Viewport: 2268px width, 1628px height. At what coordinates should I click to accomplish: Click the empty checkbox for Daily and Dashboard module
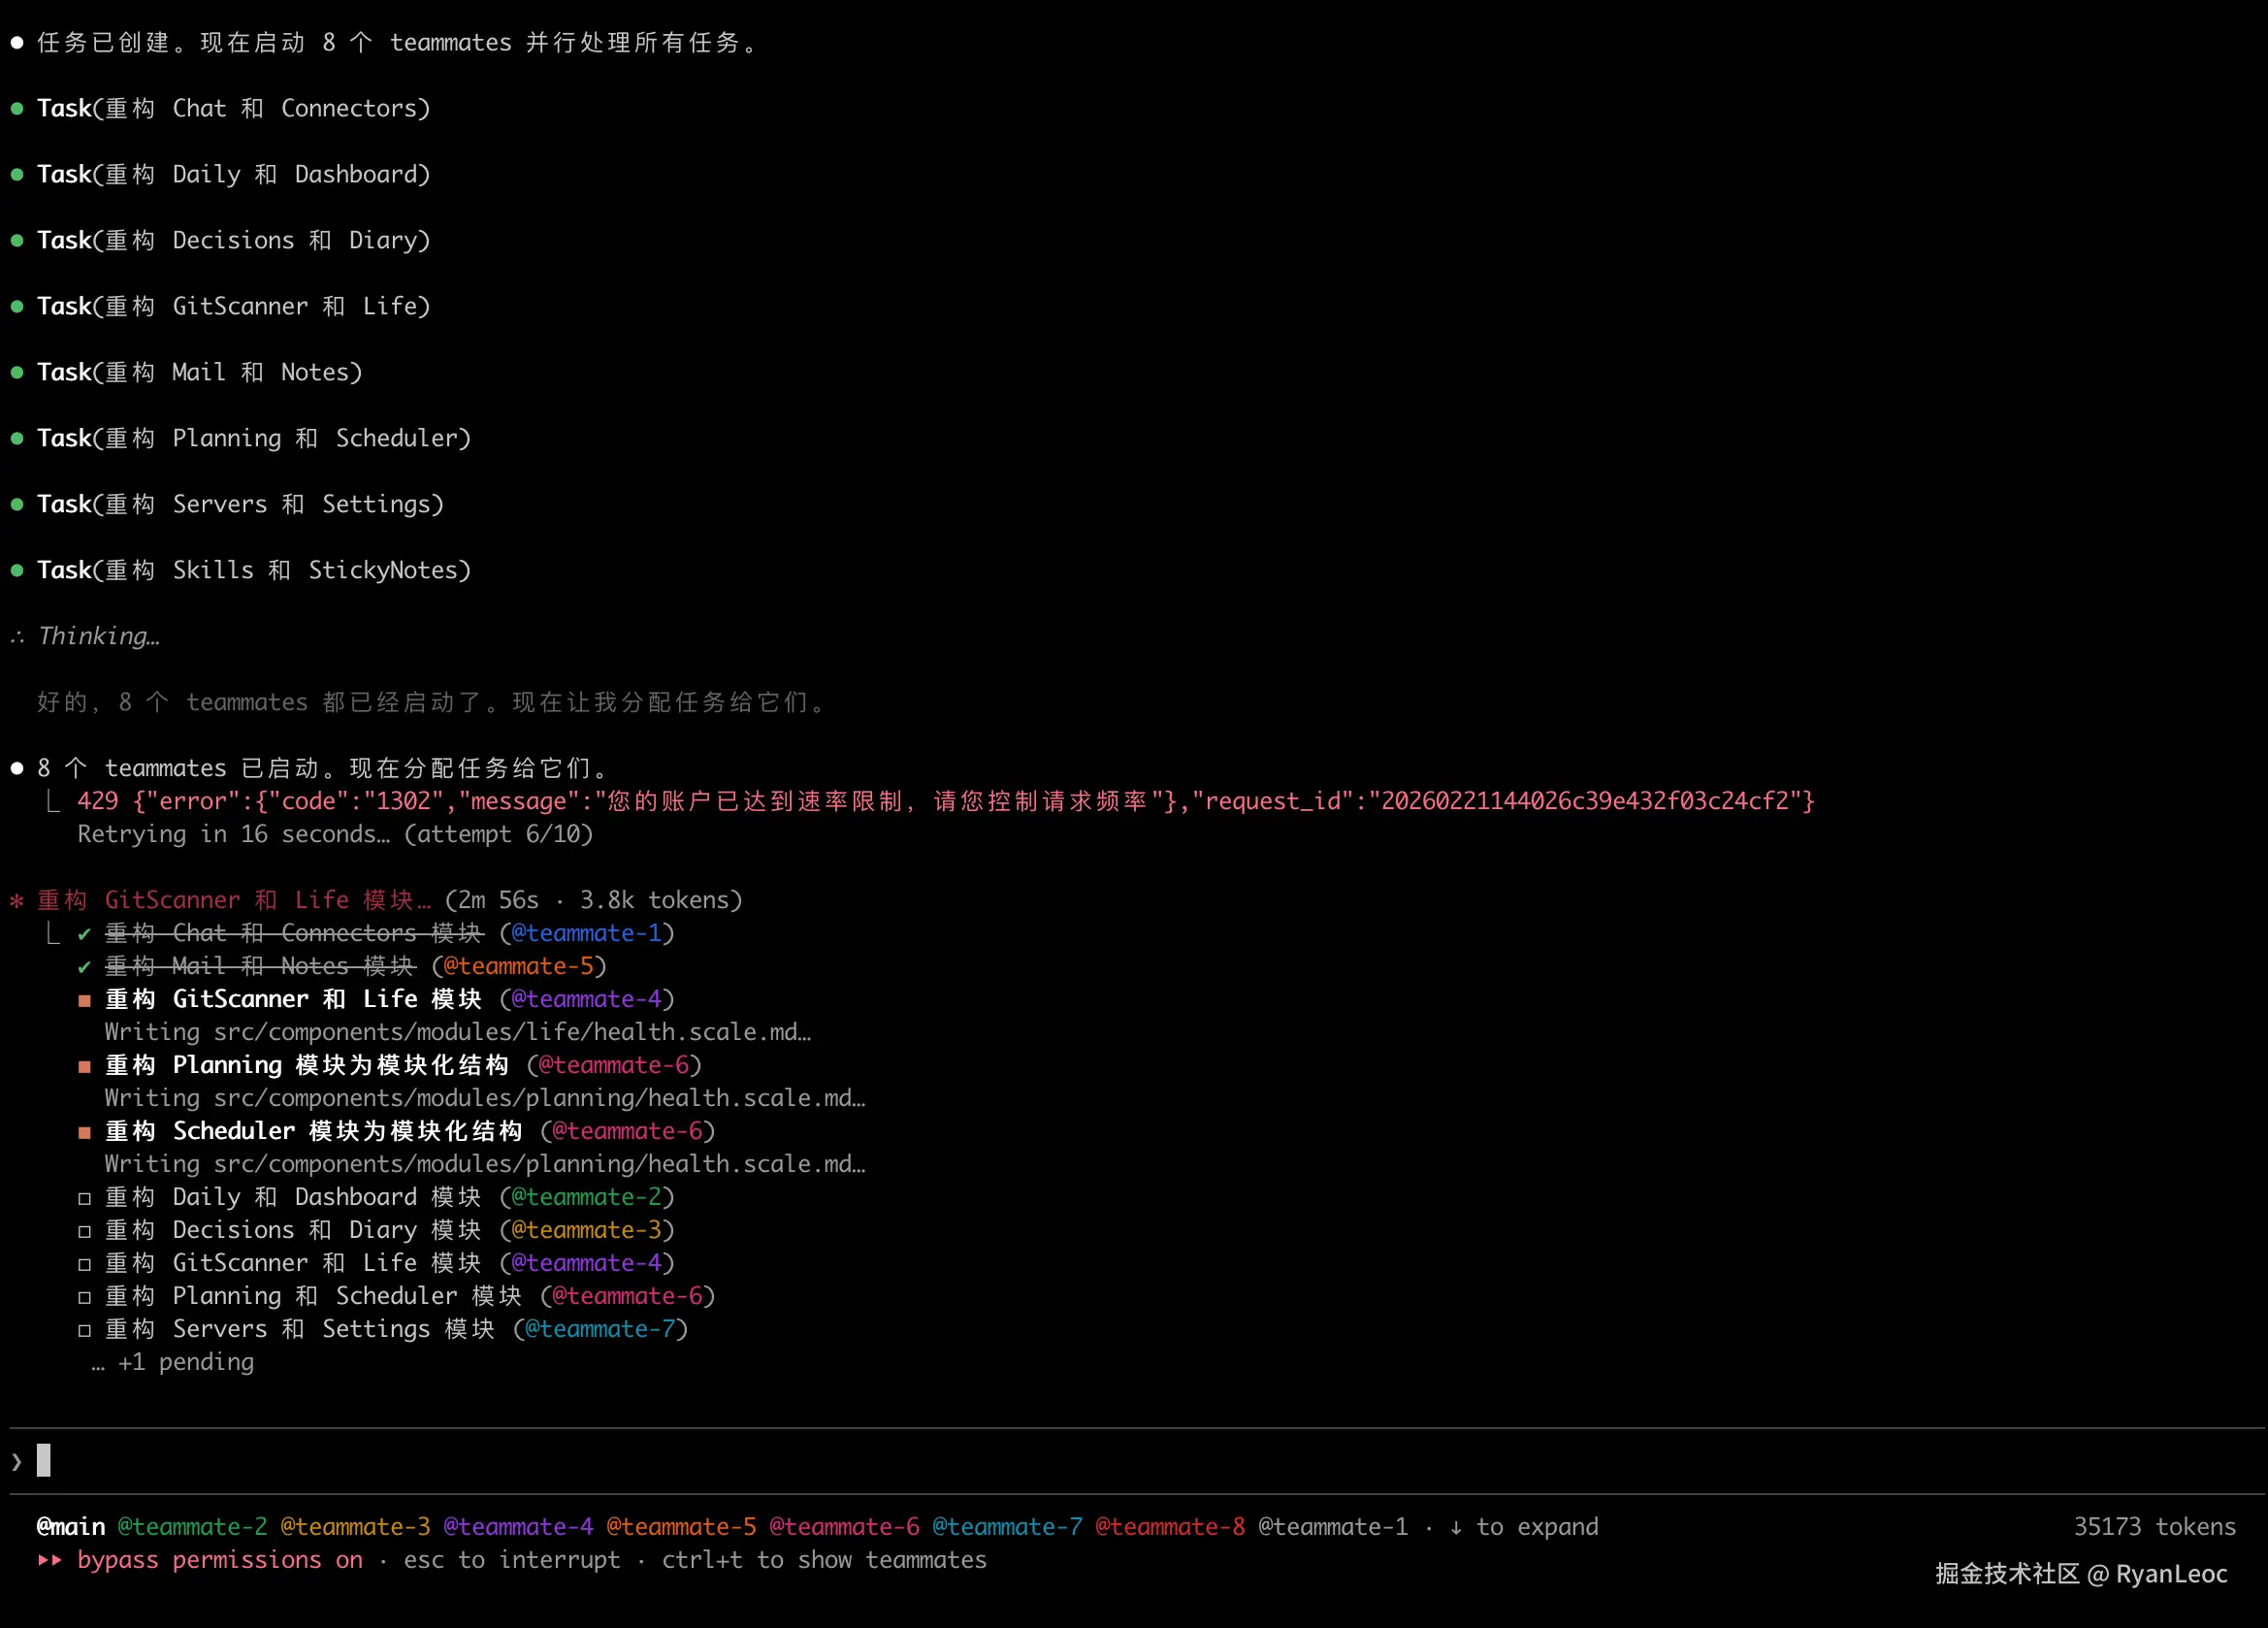pyautogui.click(x=84, y=1198)
